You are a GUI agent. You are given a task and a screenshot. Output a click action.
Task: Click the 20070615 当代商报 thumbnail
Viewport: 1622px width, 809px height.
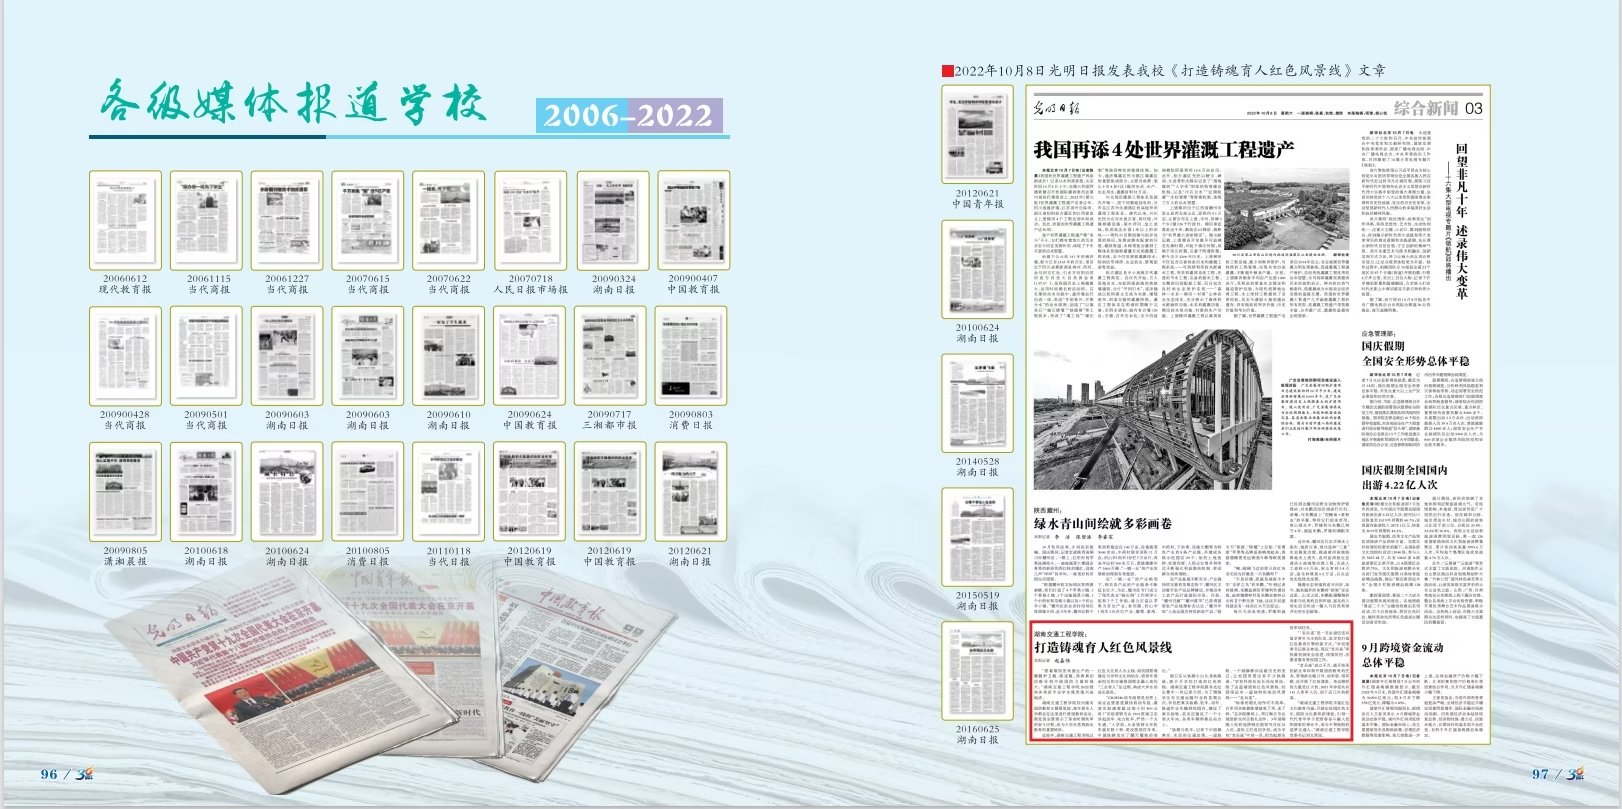pos(368,220)
